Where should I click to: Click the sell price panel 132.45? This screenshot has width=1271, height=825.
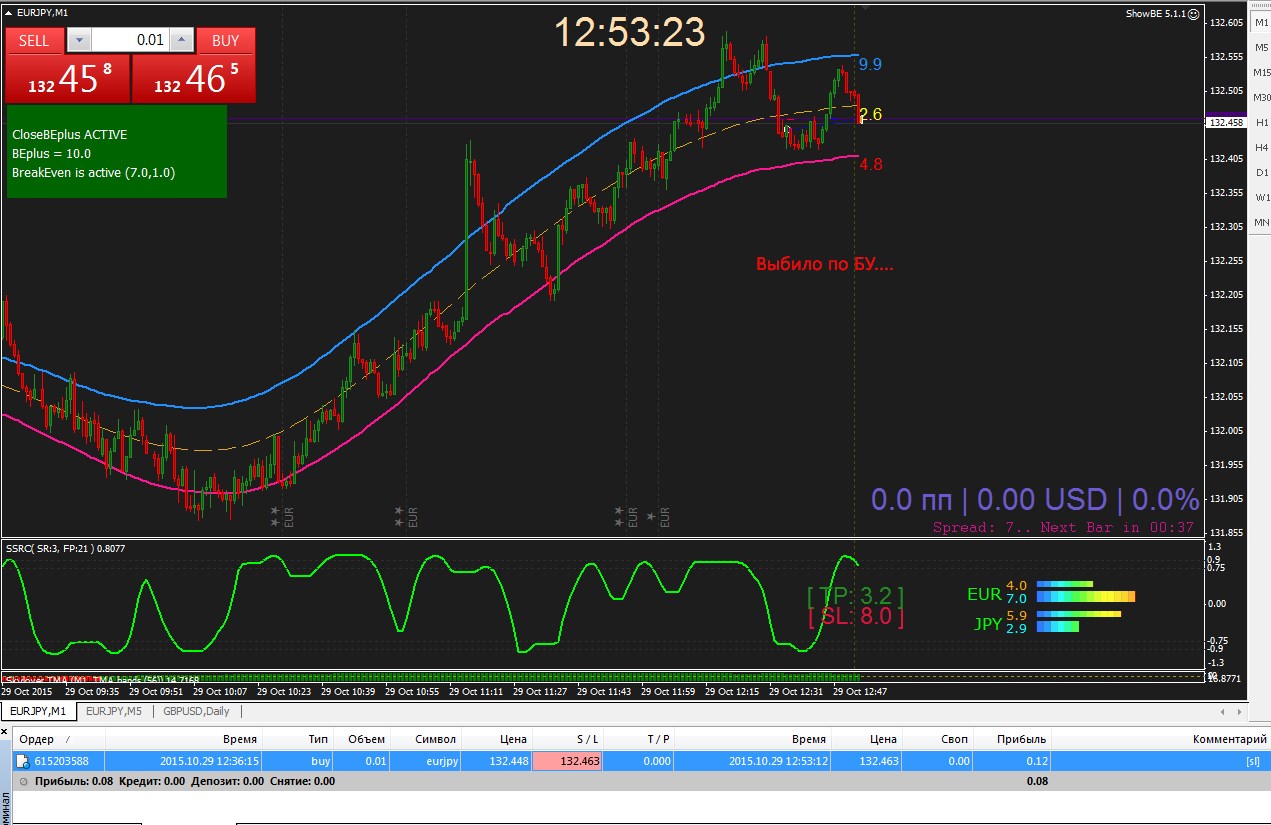pos(68,78)
